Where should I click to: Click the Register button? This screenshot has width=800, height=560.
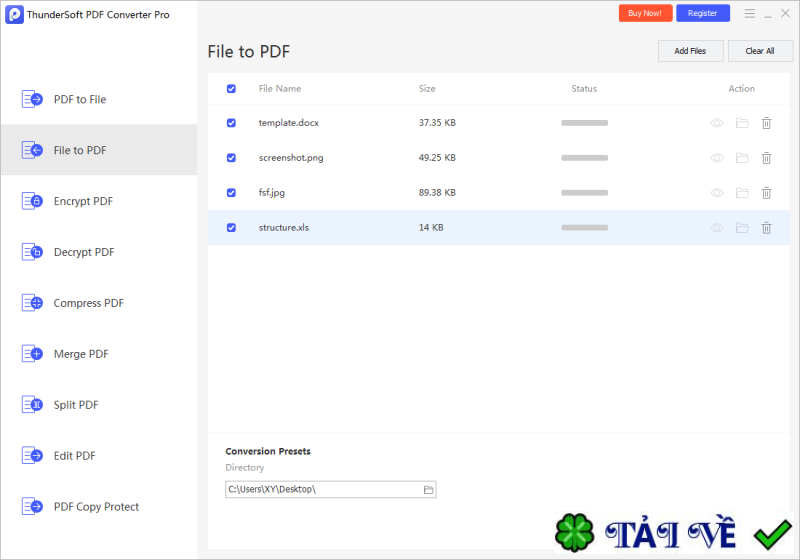[703, 13]
